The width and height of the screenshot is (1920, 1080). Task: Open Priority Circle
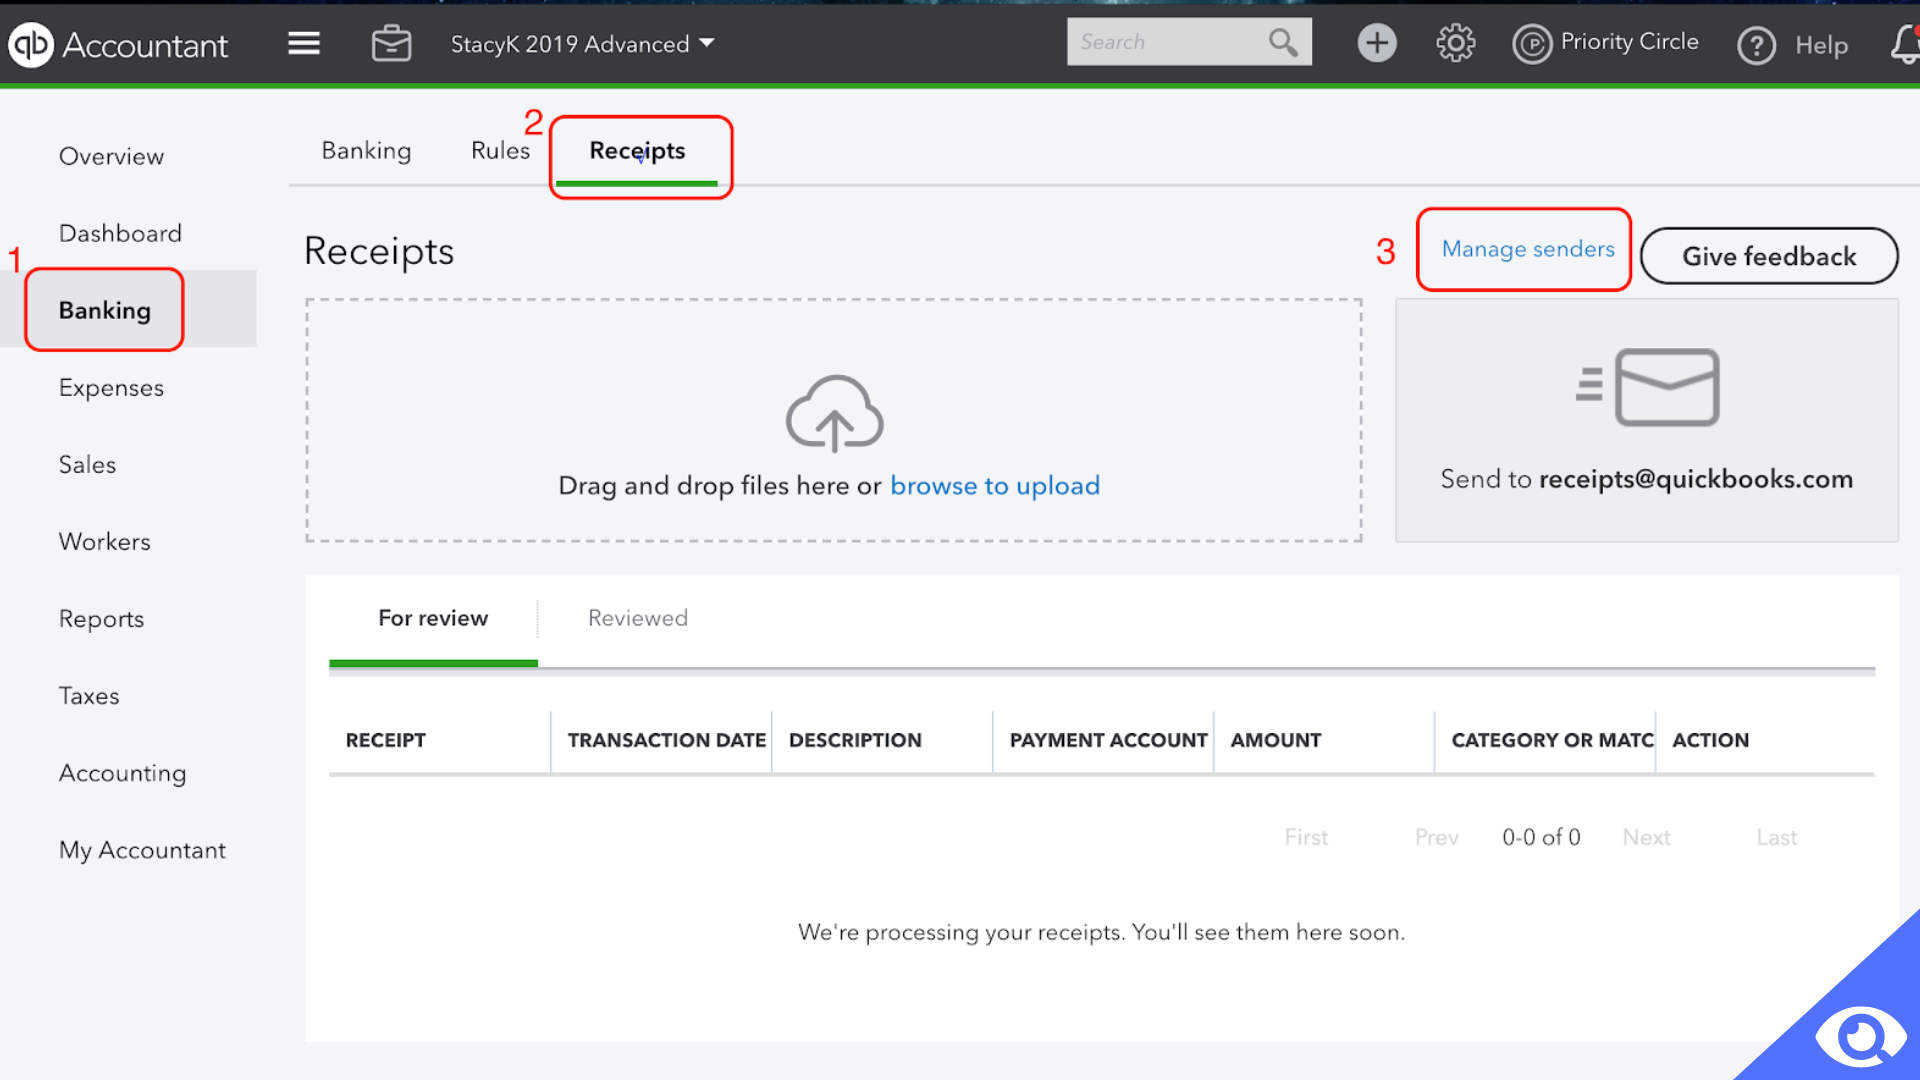point(1605,43)
